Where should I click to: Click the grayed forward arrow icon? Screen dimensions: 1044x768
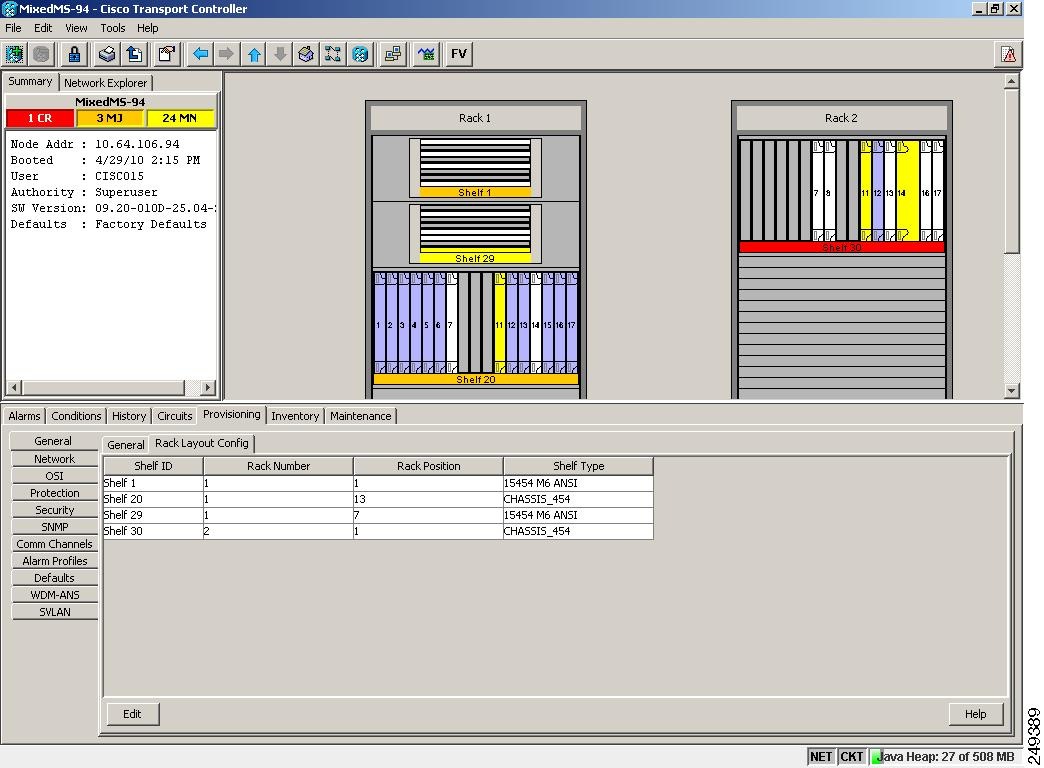tap(226, 54)
